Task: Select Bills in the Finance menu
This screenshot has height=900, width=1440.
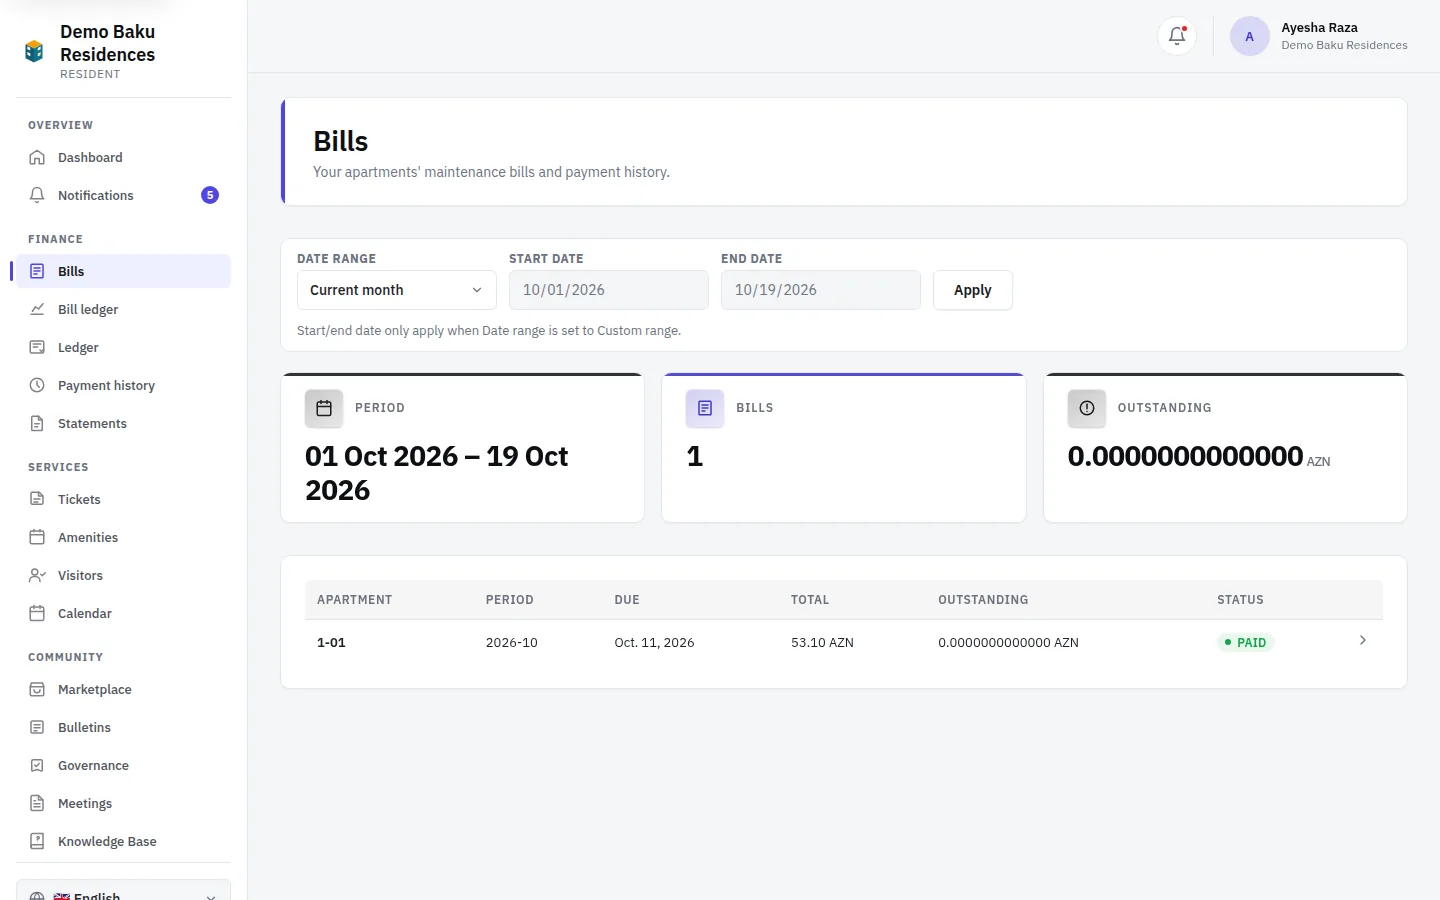Action: pos(123,271)
